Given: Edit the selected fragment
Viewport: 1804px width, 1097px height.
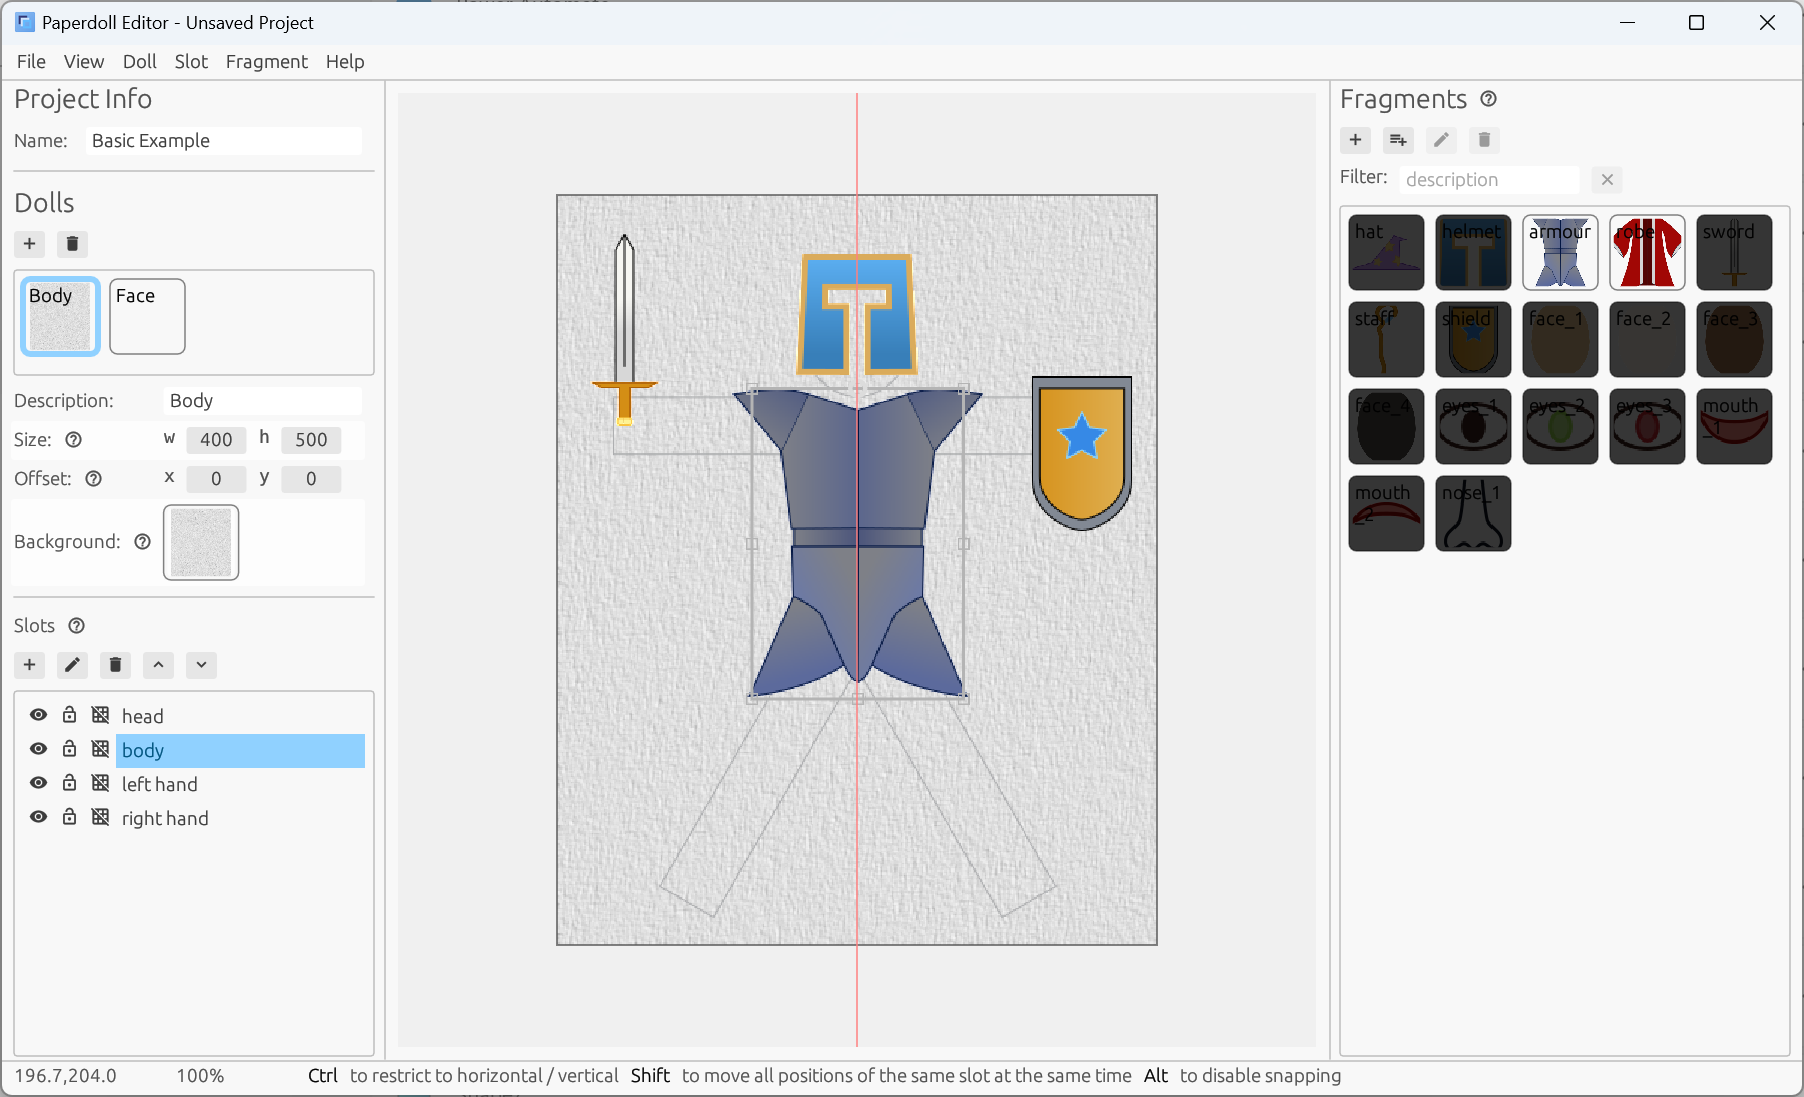Looking at the screenshot, I should (x=1441, y=140).
